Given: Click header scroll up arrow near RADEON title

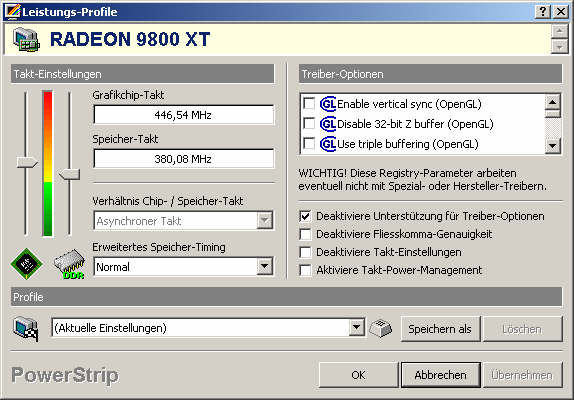Looking at the screenshot, I should pos(559,31).
